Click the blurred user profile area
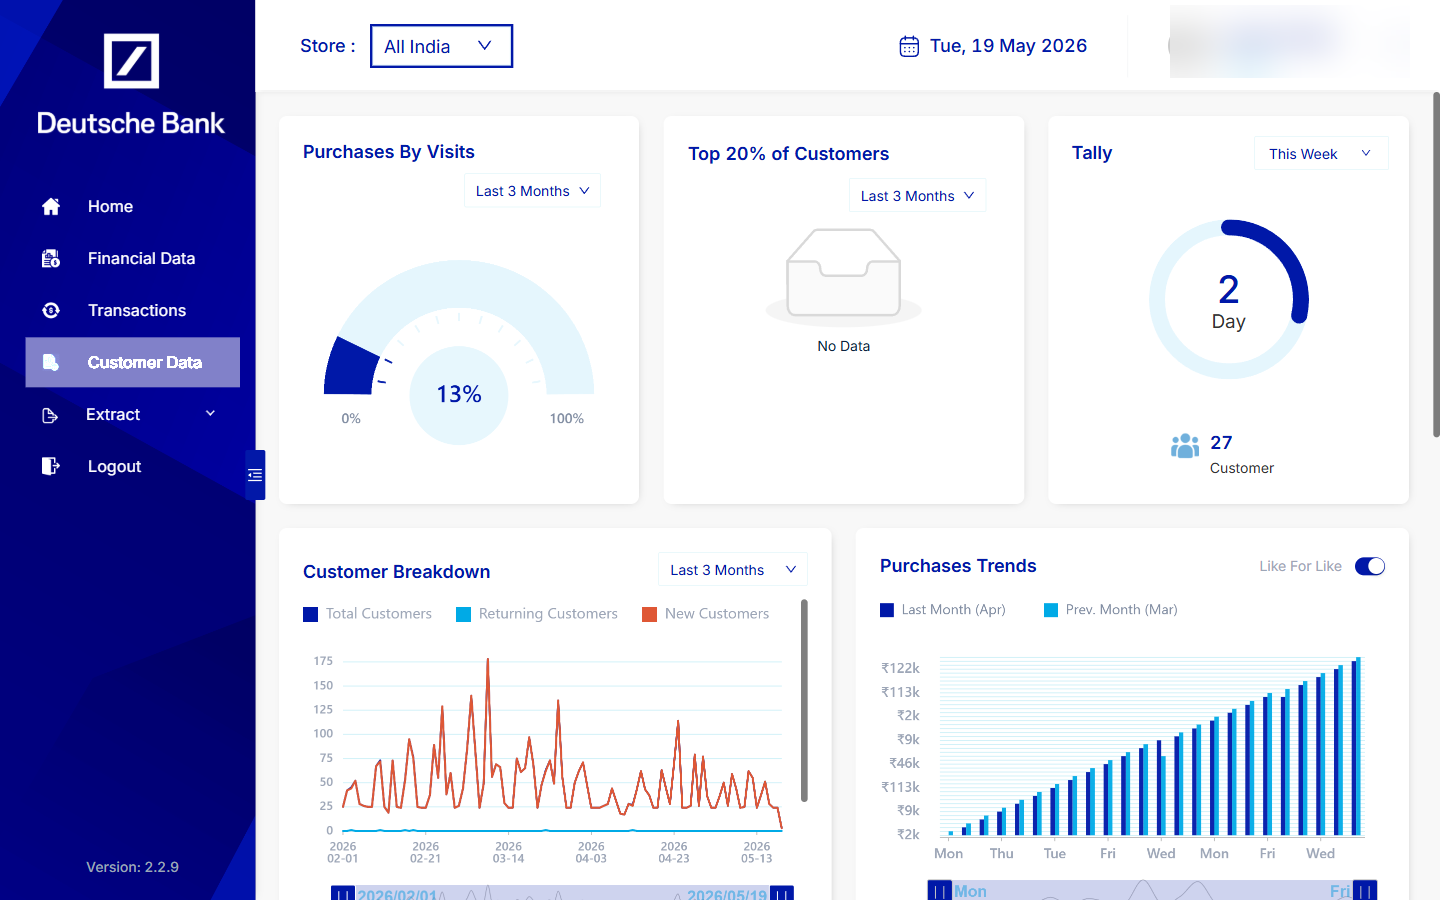 click(x=1289, y=43)
